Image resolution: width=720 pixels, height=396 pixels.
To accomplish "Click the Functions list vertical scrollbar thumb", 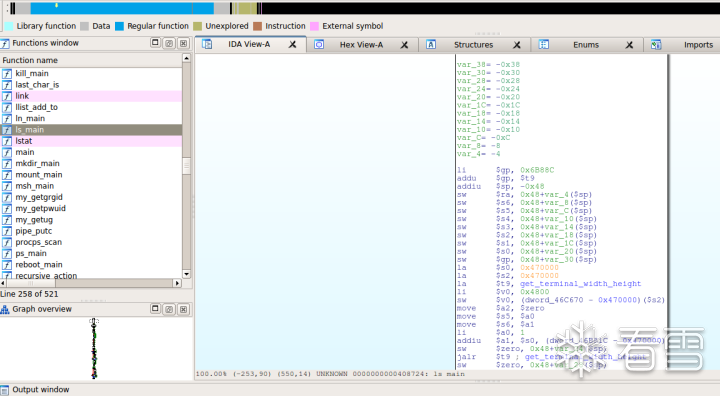I will [186, 166].
